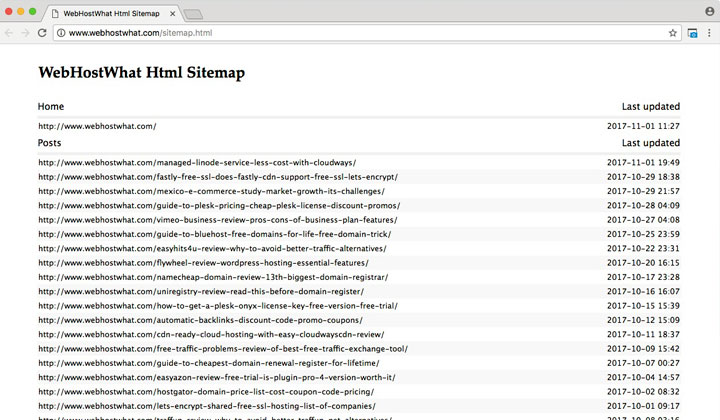Click the date 2017-10-04 14:57
Screen dimensions: 720x420
[x=643, y=377]
